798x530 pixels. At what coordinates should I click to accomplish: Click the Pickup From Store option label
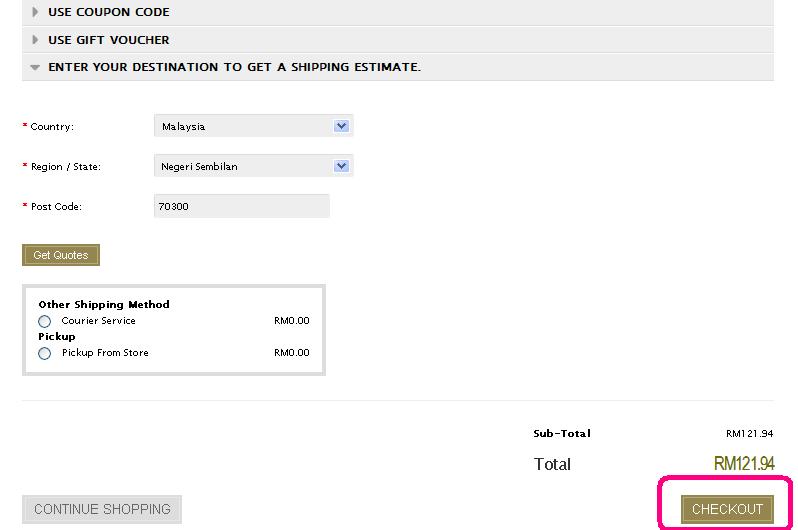105,353
